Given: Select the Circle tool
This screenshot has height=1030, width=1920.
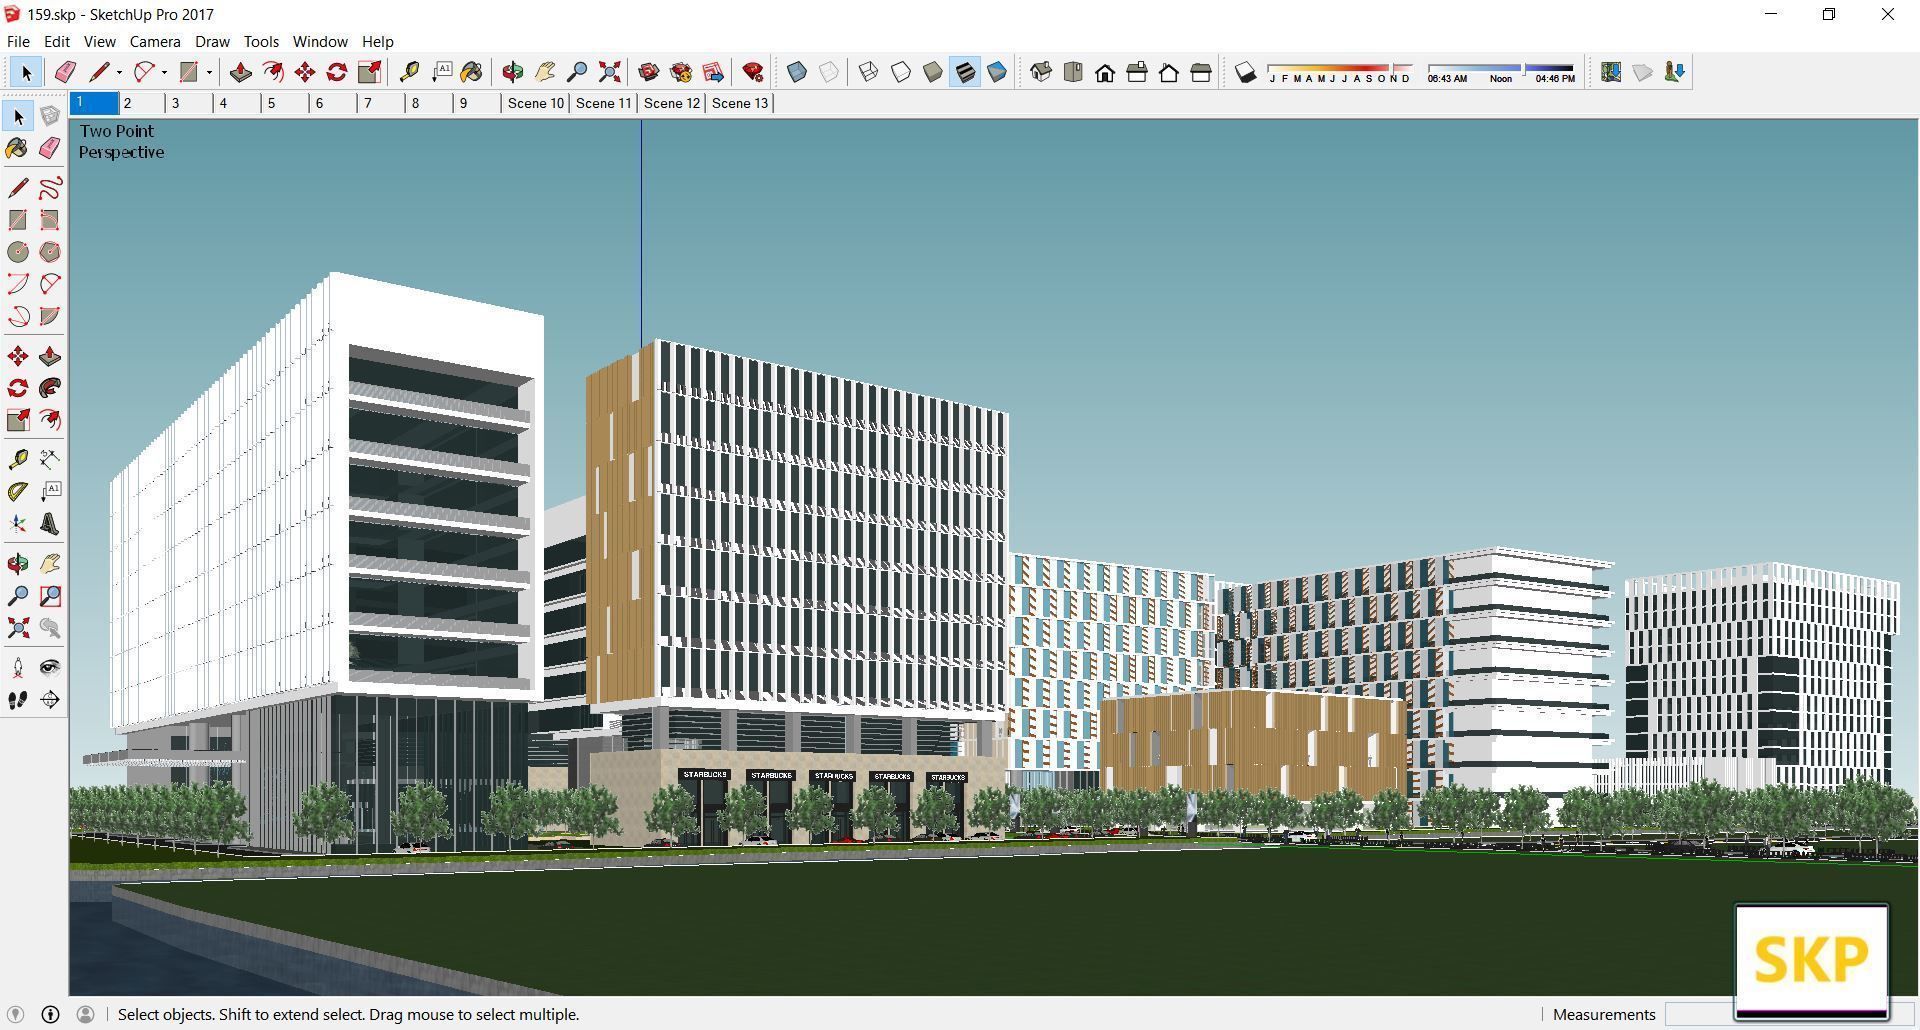Looking at the screenshot, I should click(x=18, y=252).
